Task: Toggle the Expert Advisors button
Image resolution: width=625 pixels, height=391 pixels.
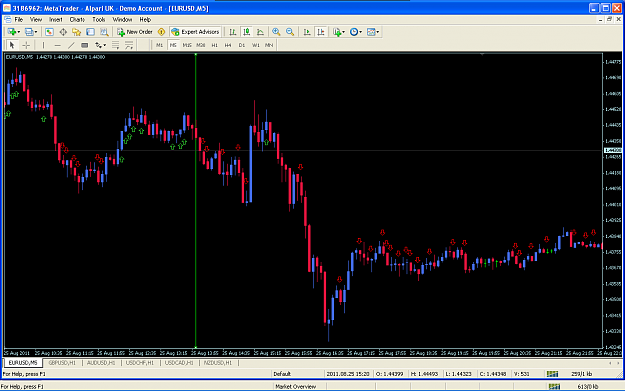Action: pyautogui.click(x=195, y=32)
